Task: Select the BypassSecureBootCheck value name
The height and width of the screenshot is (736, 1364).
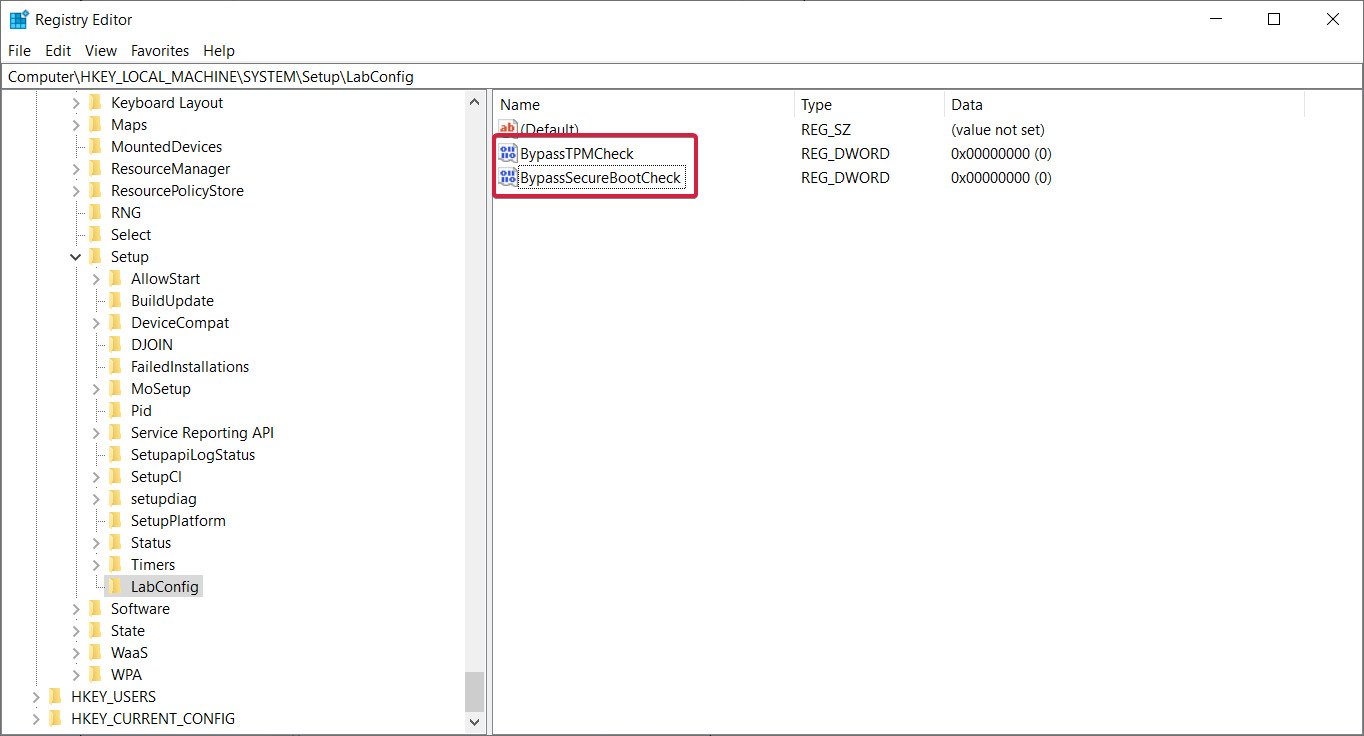Action: (601, 178)
